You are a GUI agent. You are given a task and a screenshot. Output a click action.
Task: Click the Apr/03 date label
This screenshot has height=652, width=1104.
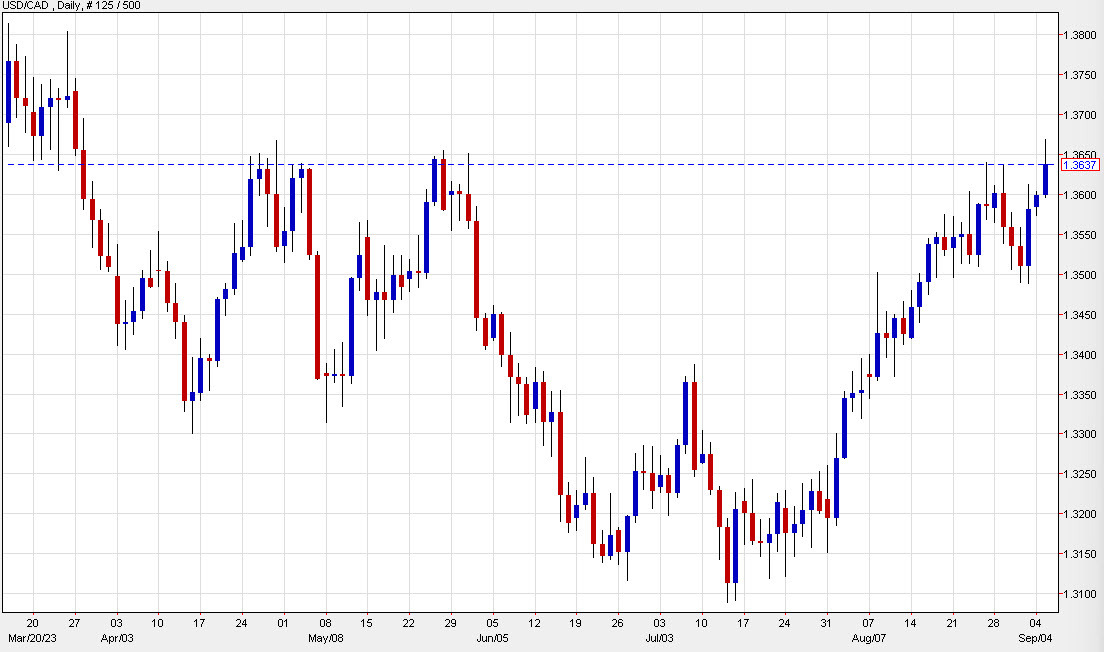pyautogui.click(x=117, y=639)
